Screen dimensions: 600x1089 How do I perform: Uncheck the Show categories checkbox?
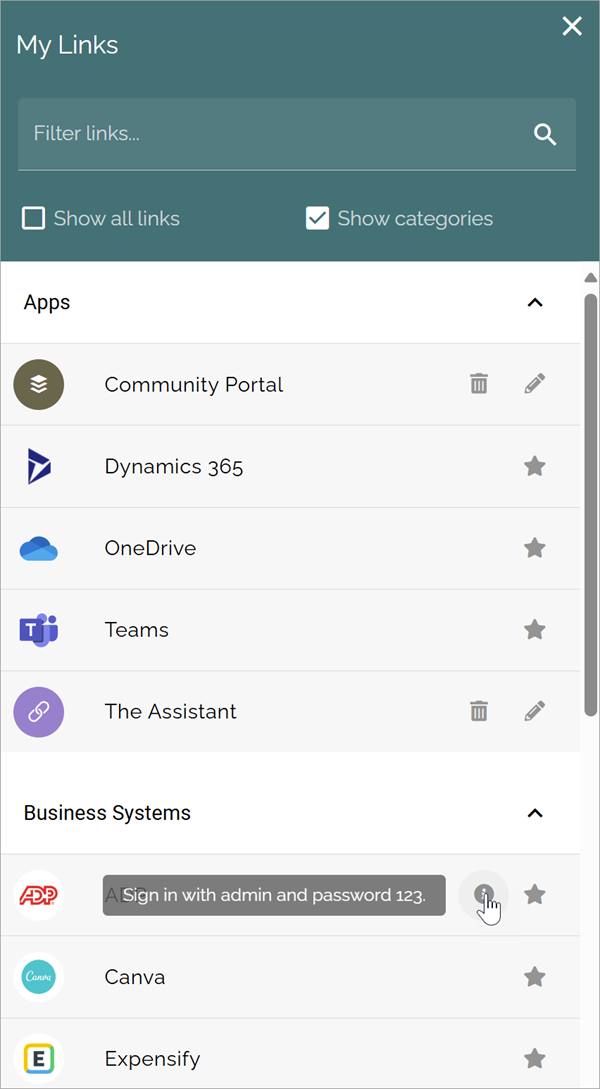317,218
